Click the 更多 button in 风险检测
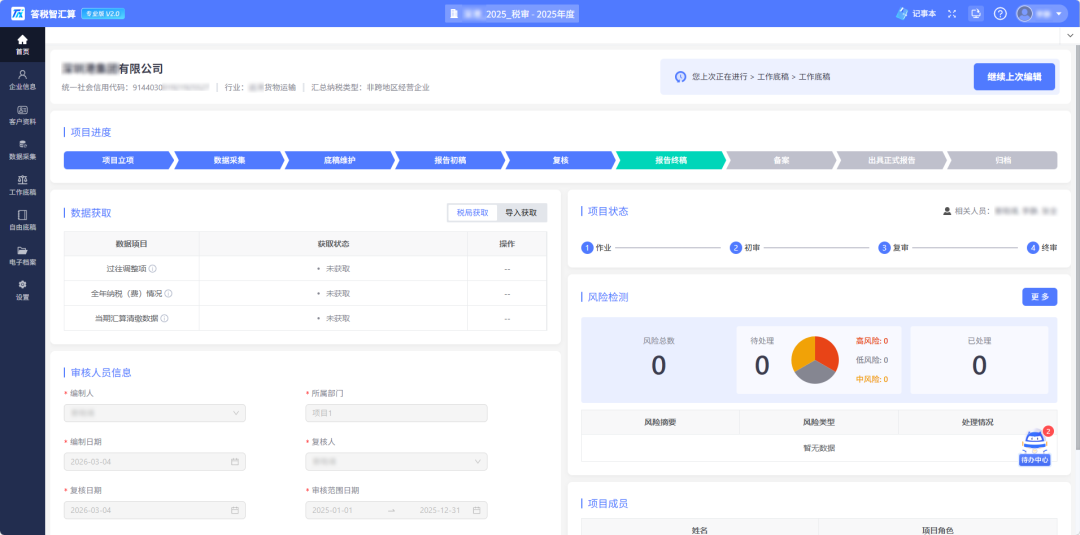This screenshot has height=535, width=1080. click(x=1039, y=297)
